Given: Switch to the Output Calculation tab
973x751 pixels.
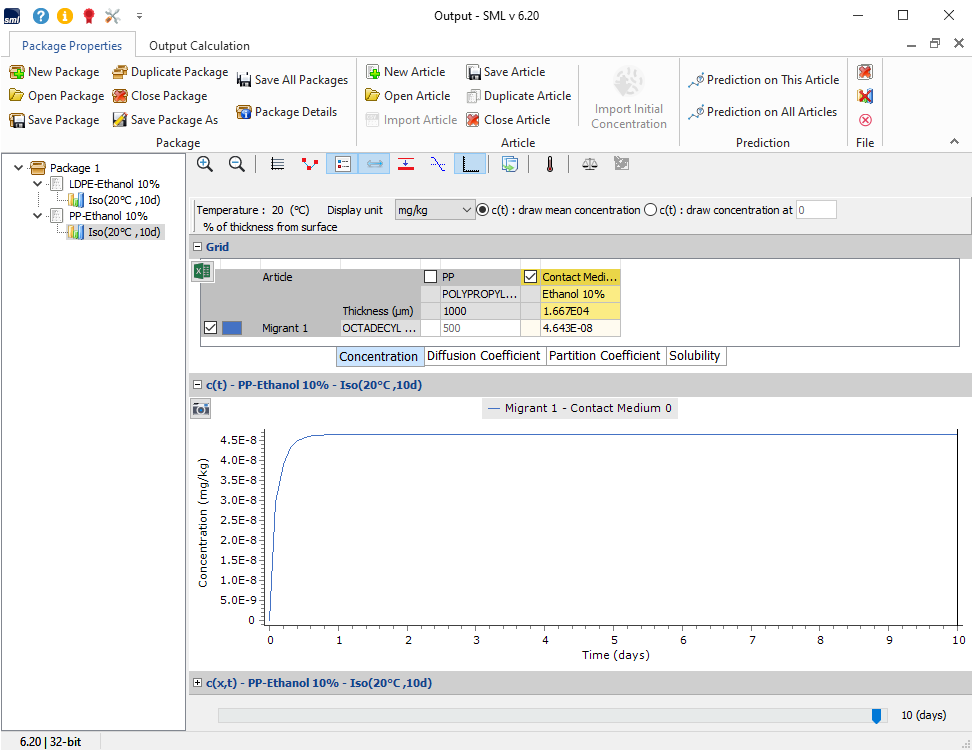Looking at the screenshot, I should (199, 45).
